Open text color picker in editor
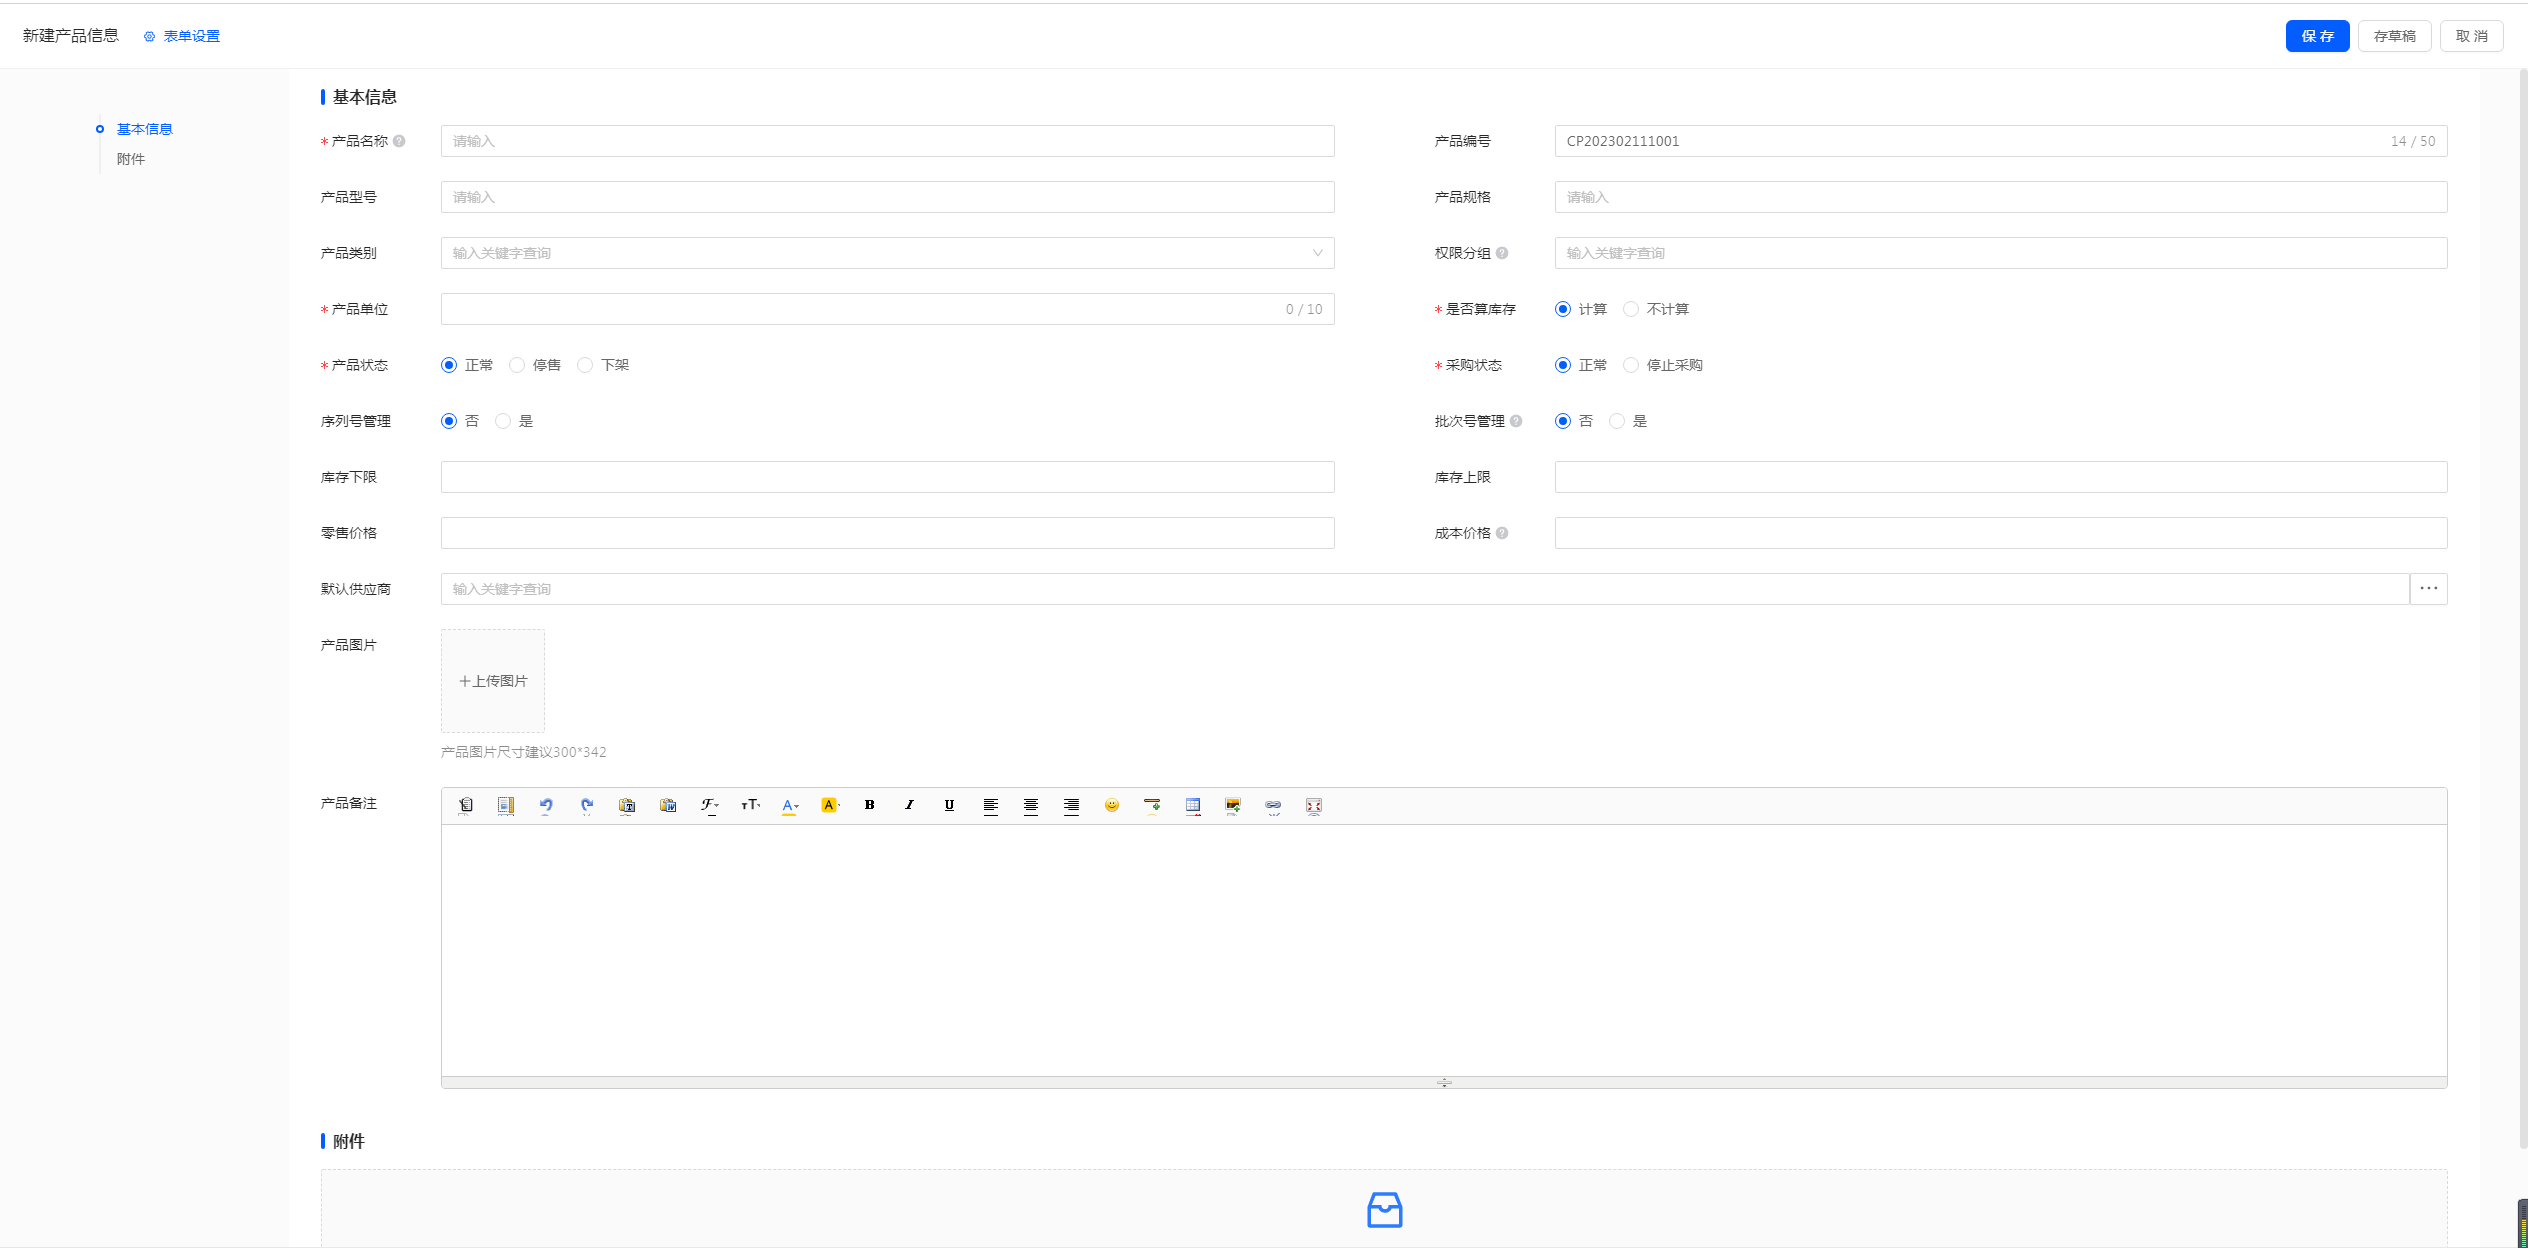Viewport: 2528px width, 1248px height. tap(790, 805)
